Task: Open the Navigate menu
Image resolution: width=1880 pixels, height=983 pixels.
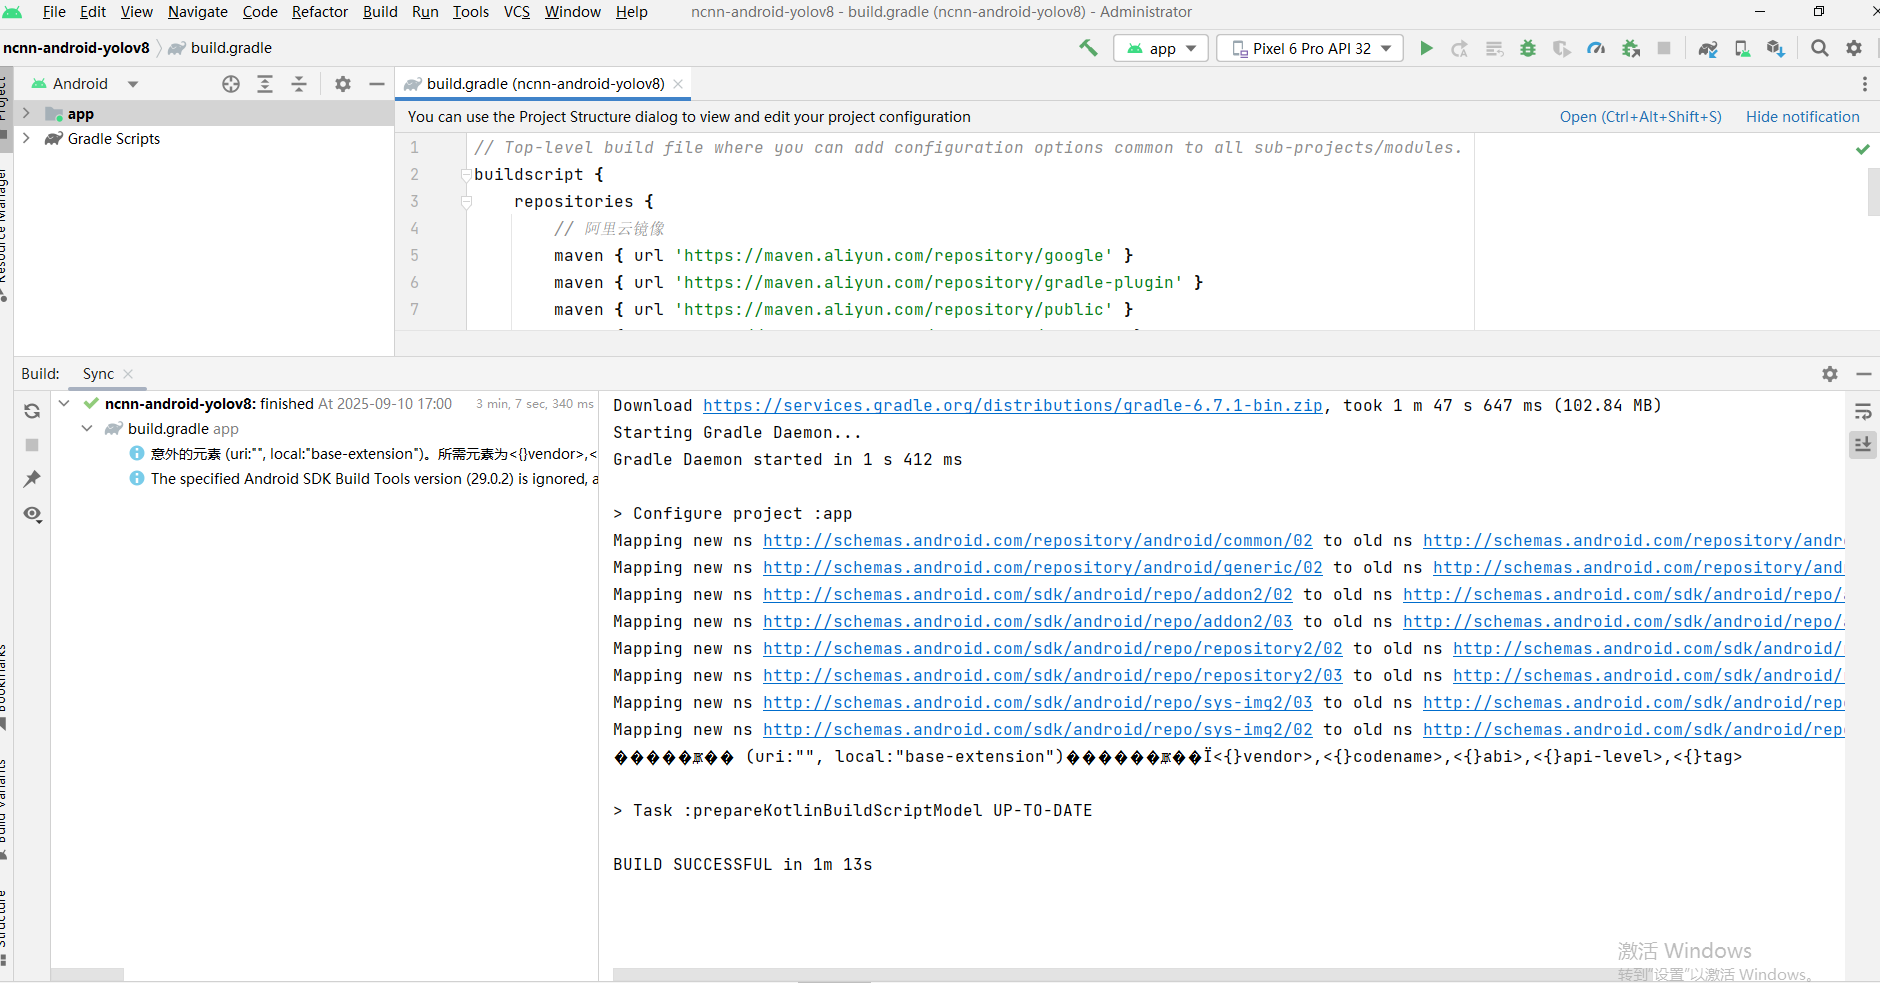Action: (197, 12)
